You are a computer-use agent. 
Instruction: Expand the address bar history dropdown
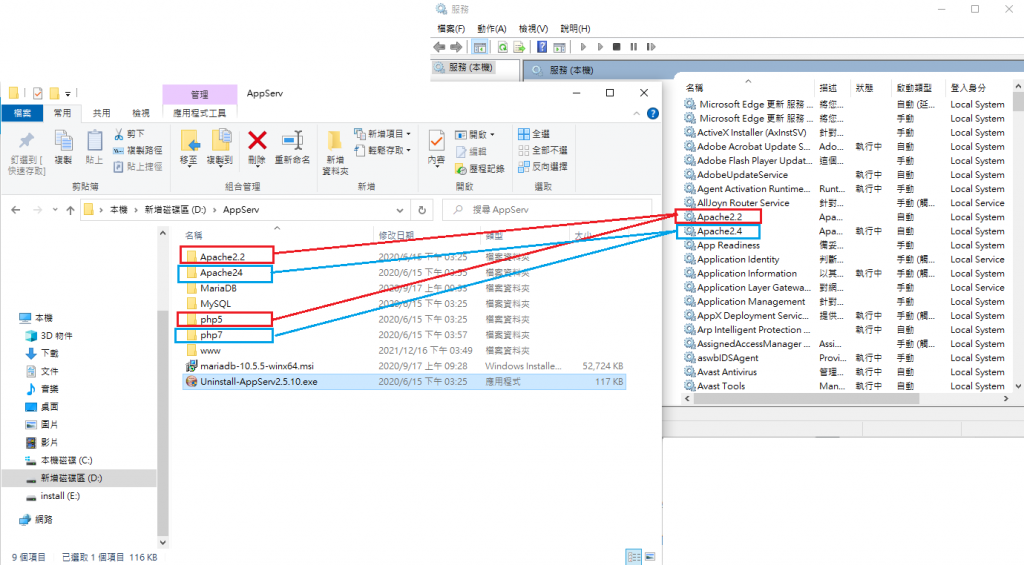pos(400,210)
